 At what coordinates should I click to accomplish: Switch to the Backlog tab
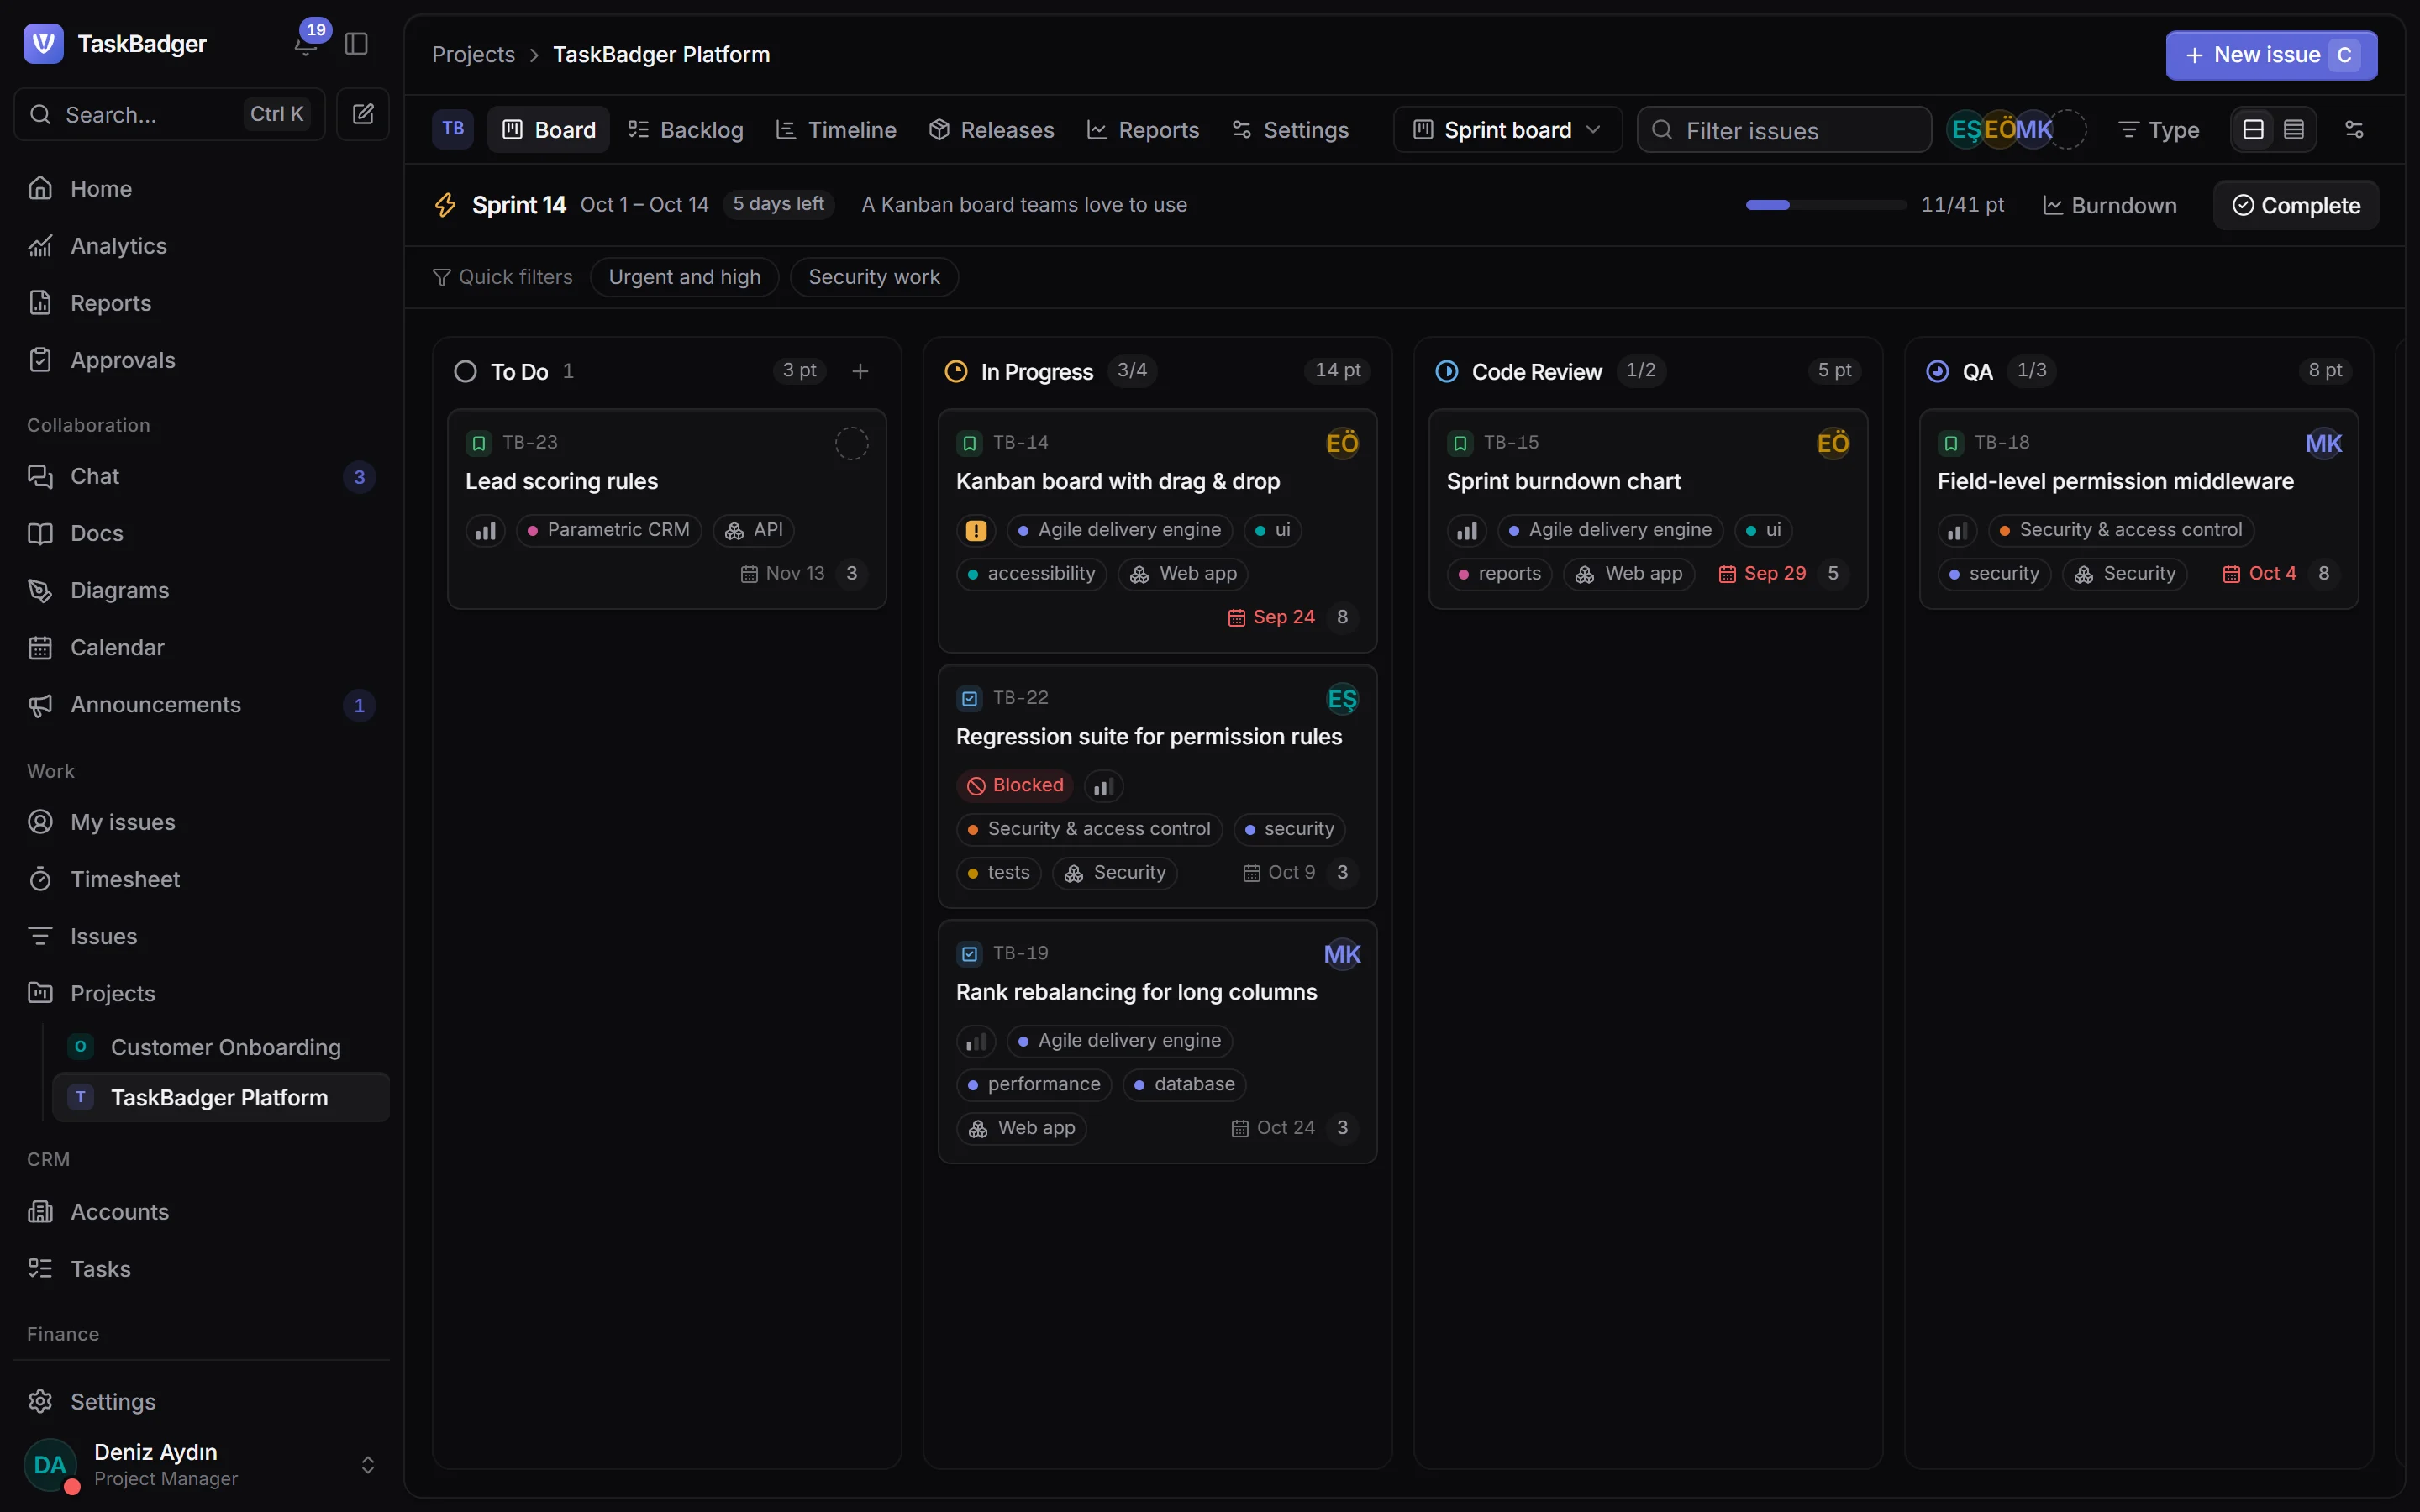(686, 130)
